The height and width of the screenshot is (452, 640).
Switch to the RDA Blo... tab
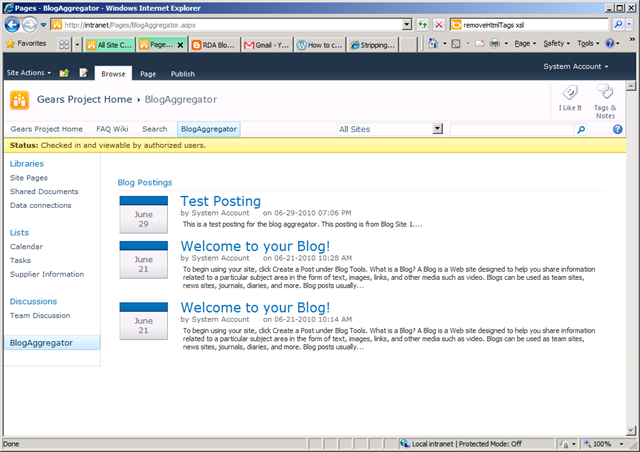[x=213, y=45]
